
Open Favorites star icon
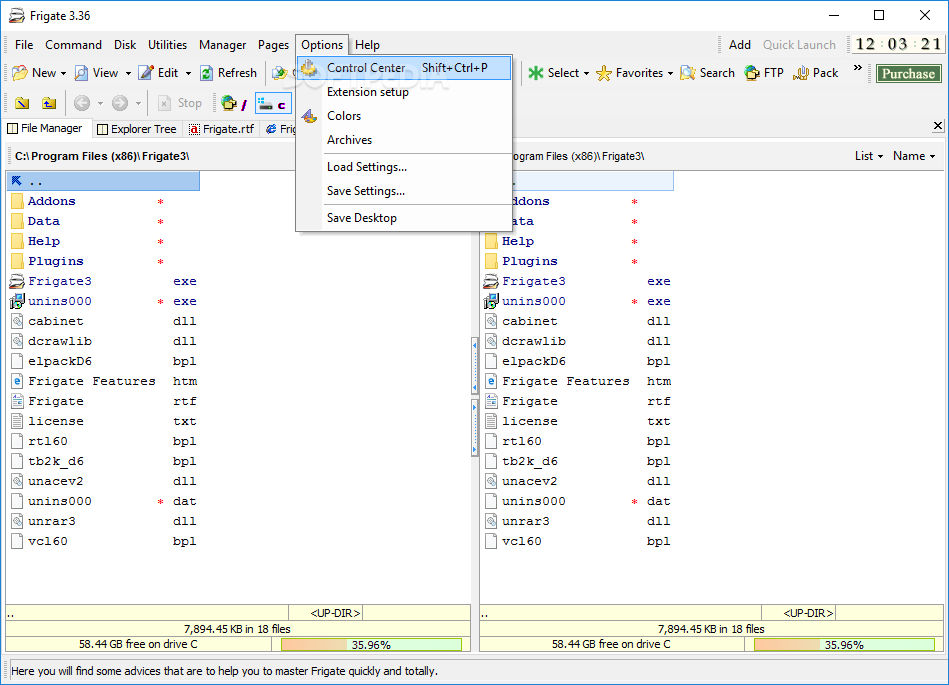[603, 73]
